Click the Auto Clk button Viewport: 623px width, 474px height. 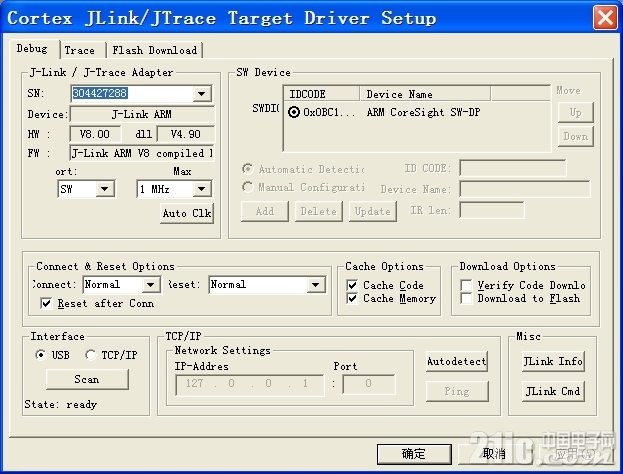pos(187,213)
